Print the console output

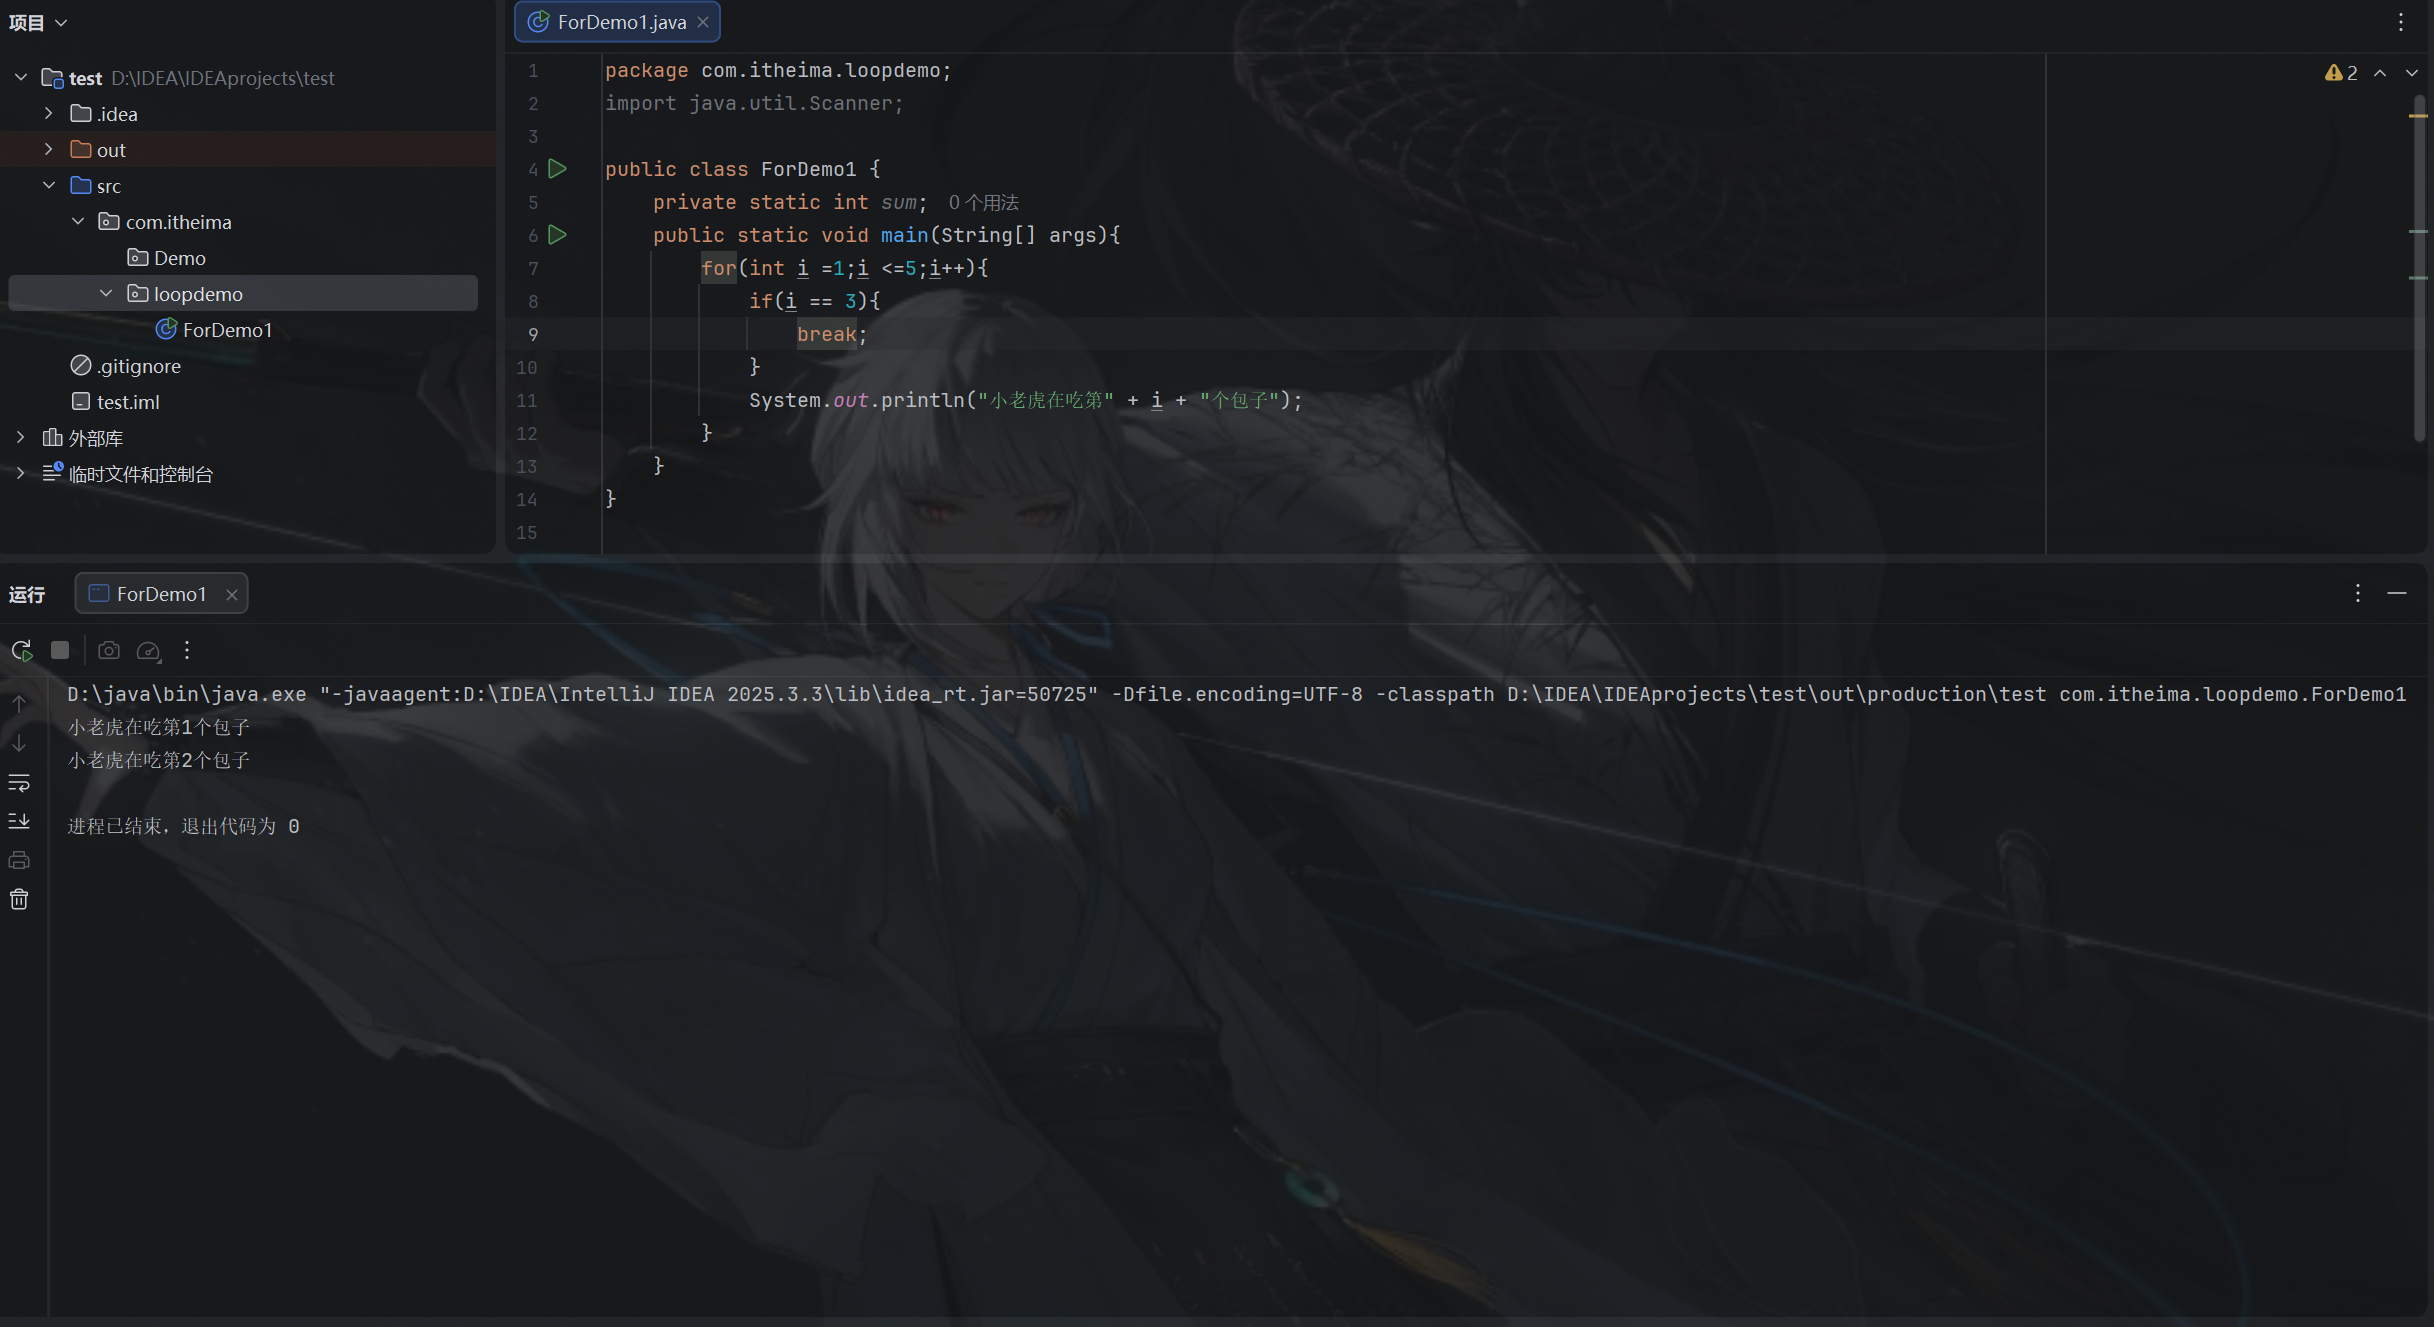(x=19, y=860)
